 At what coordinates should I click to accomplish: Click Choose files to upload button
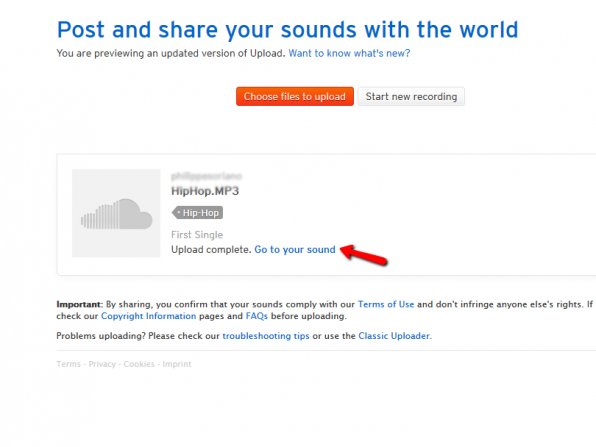(295, 97)
